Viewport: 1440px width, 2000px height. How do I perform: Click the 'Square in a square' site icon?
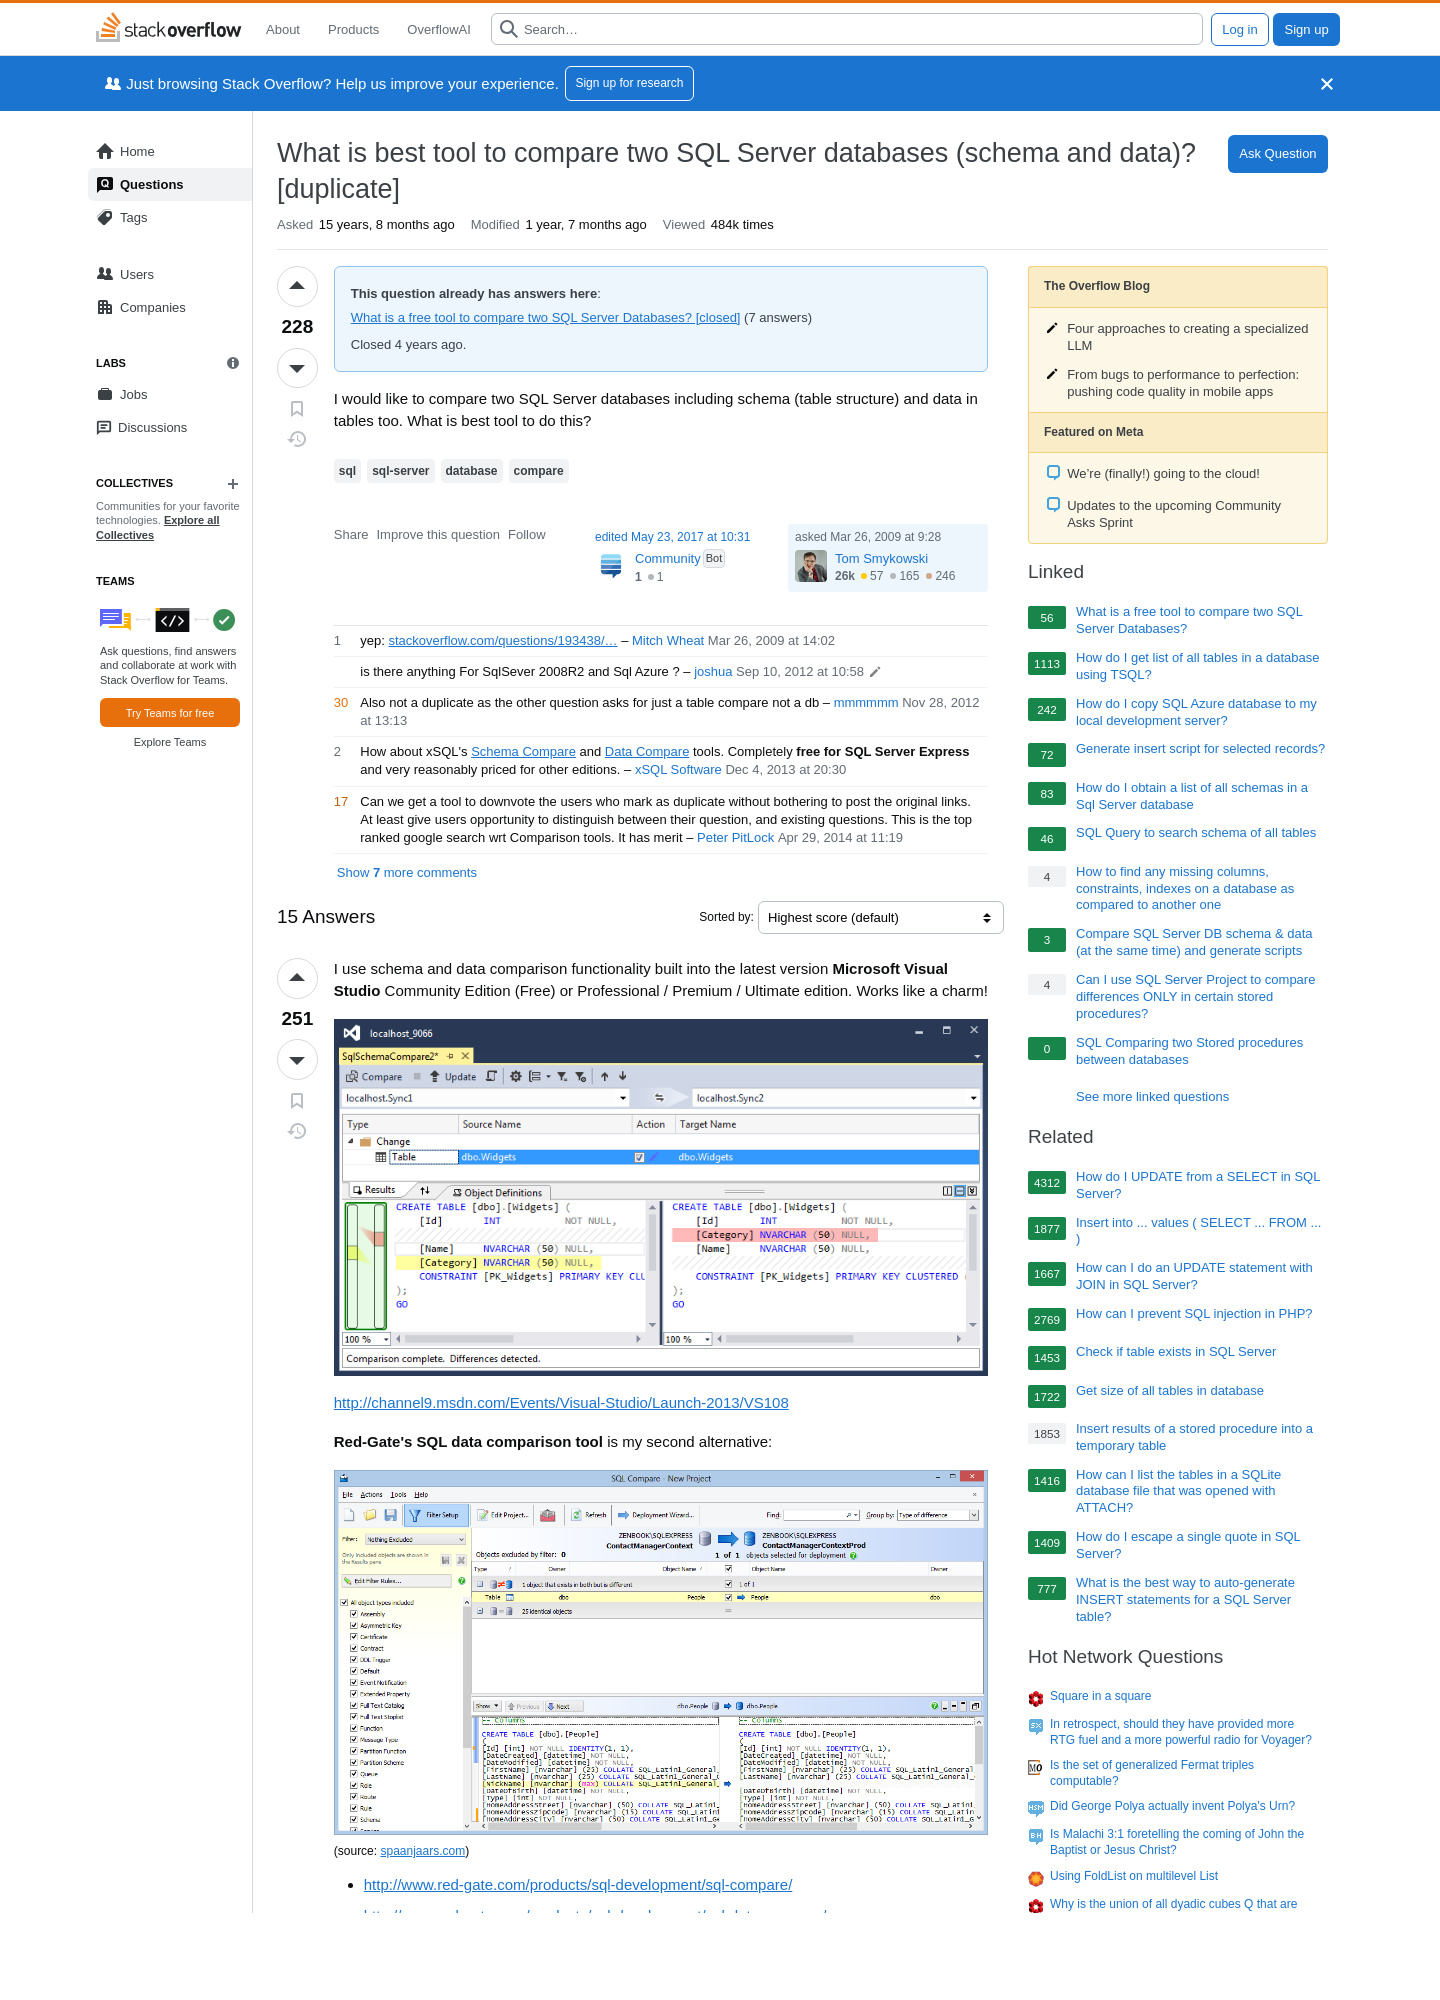coord(1036,1697)
